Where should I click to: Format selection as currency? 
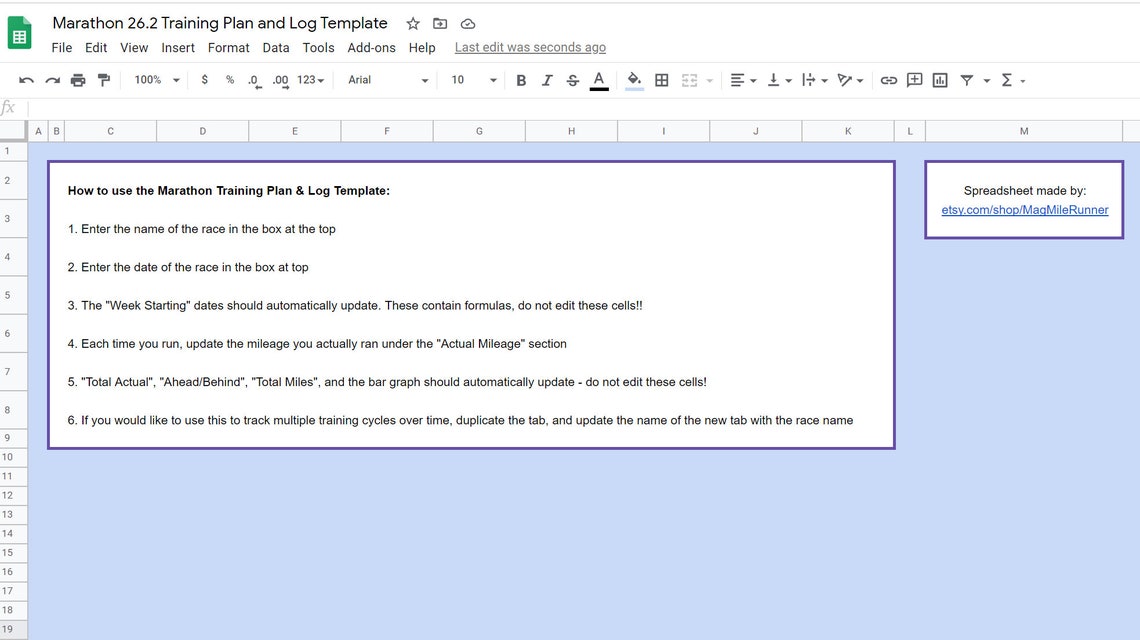point(204,80)
